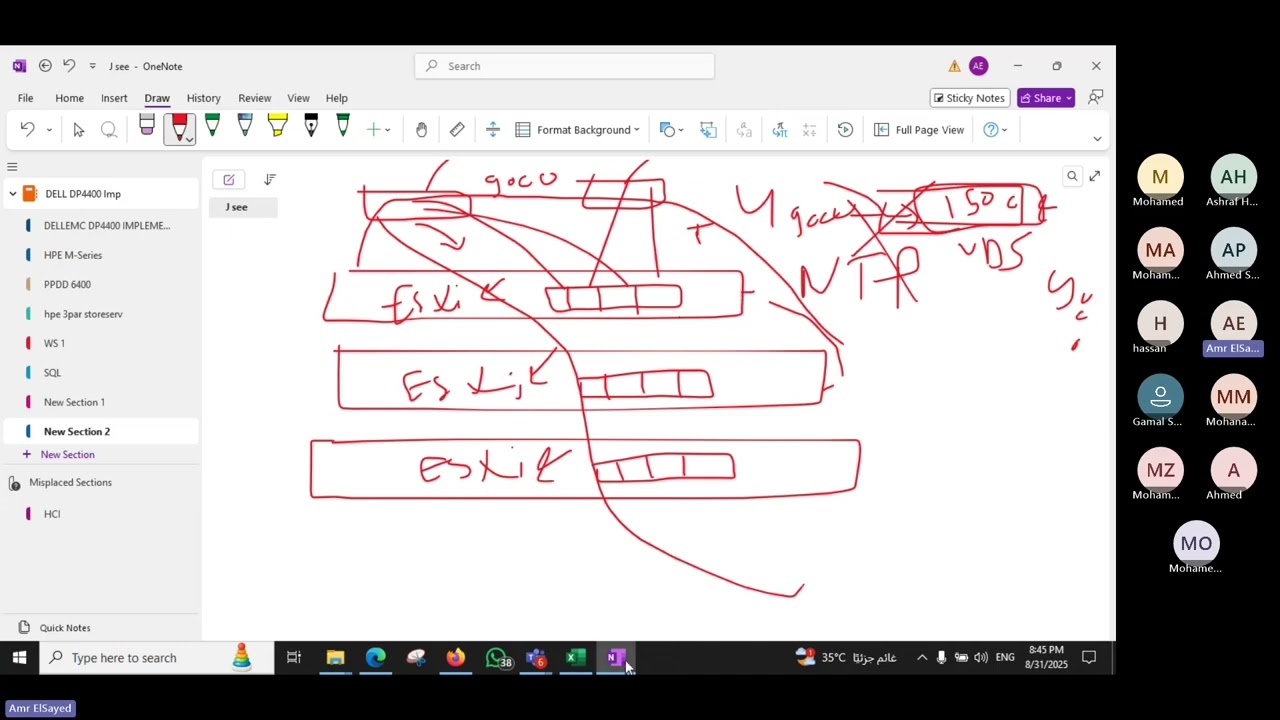This screenshot has width=1280, height=720.
Task: Open Quick Notes at the bottom
Action: click(65, 628)
